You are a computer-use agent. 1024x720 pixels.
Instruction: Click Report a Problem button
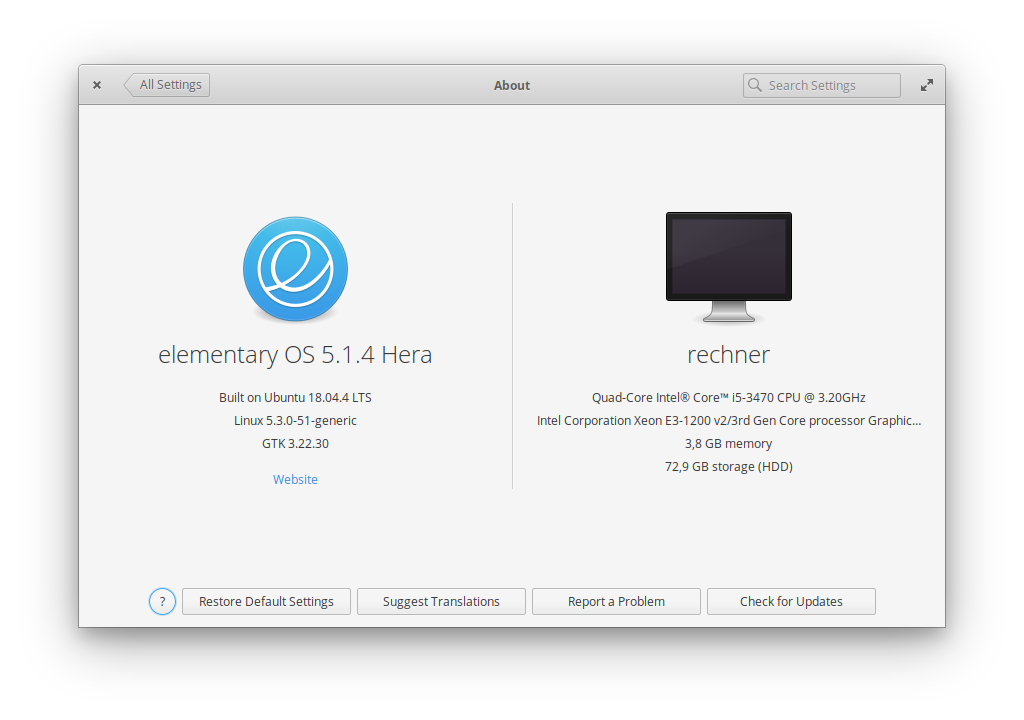coord(616,602)
